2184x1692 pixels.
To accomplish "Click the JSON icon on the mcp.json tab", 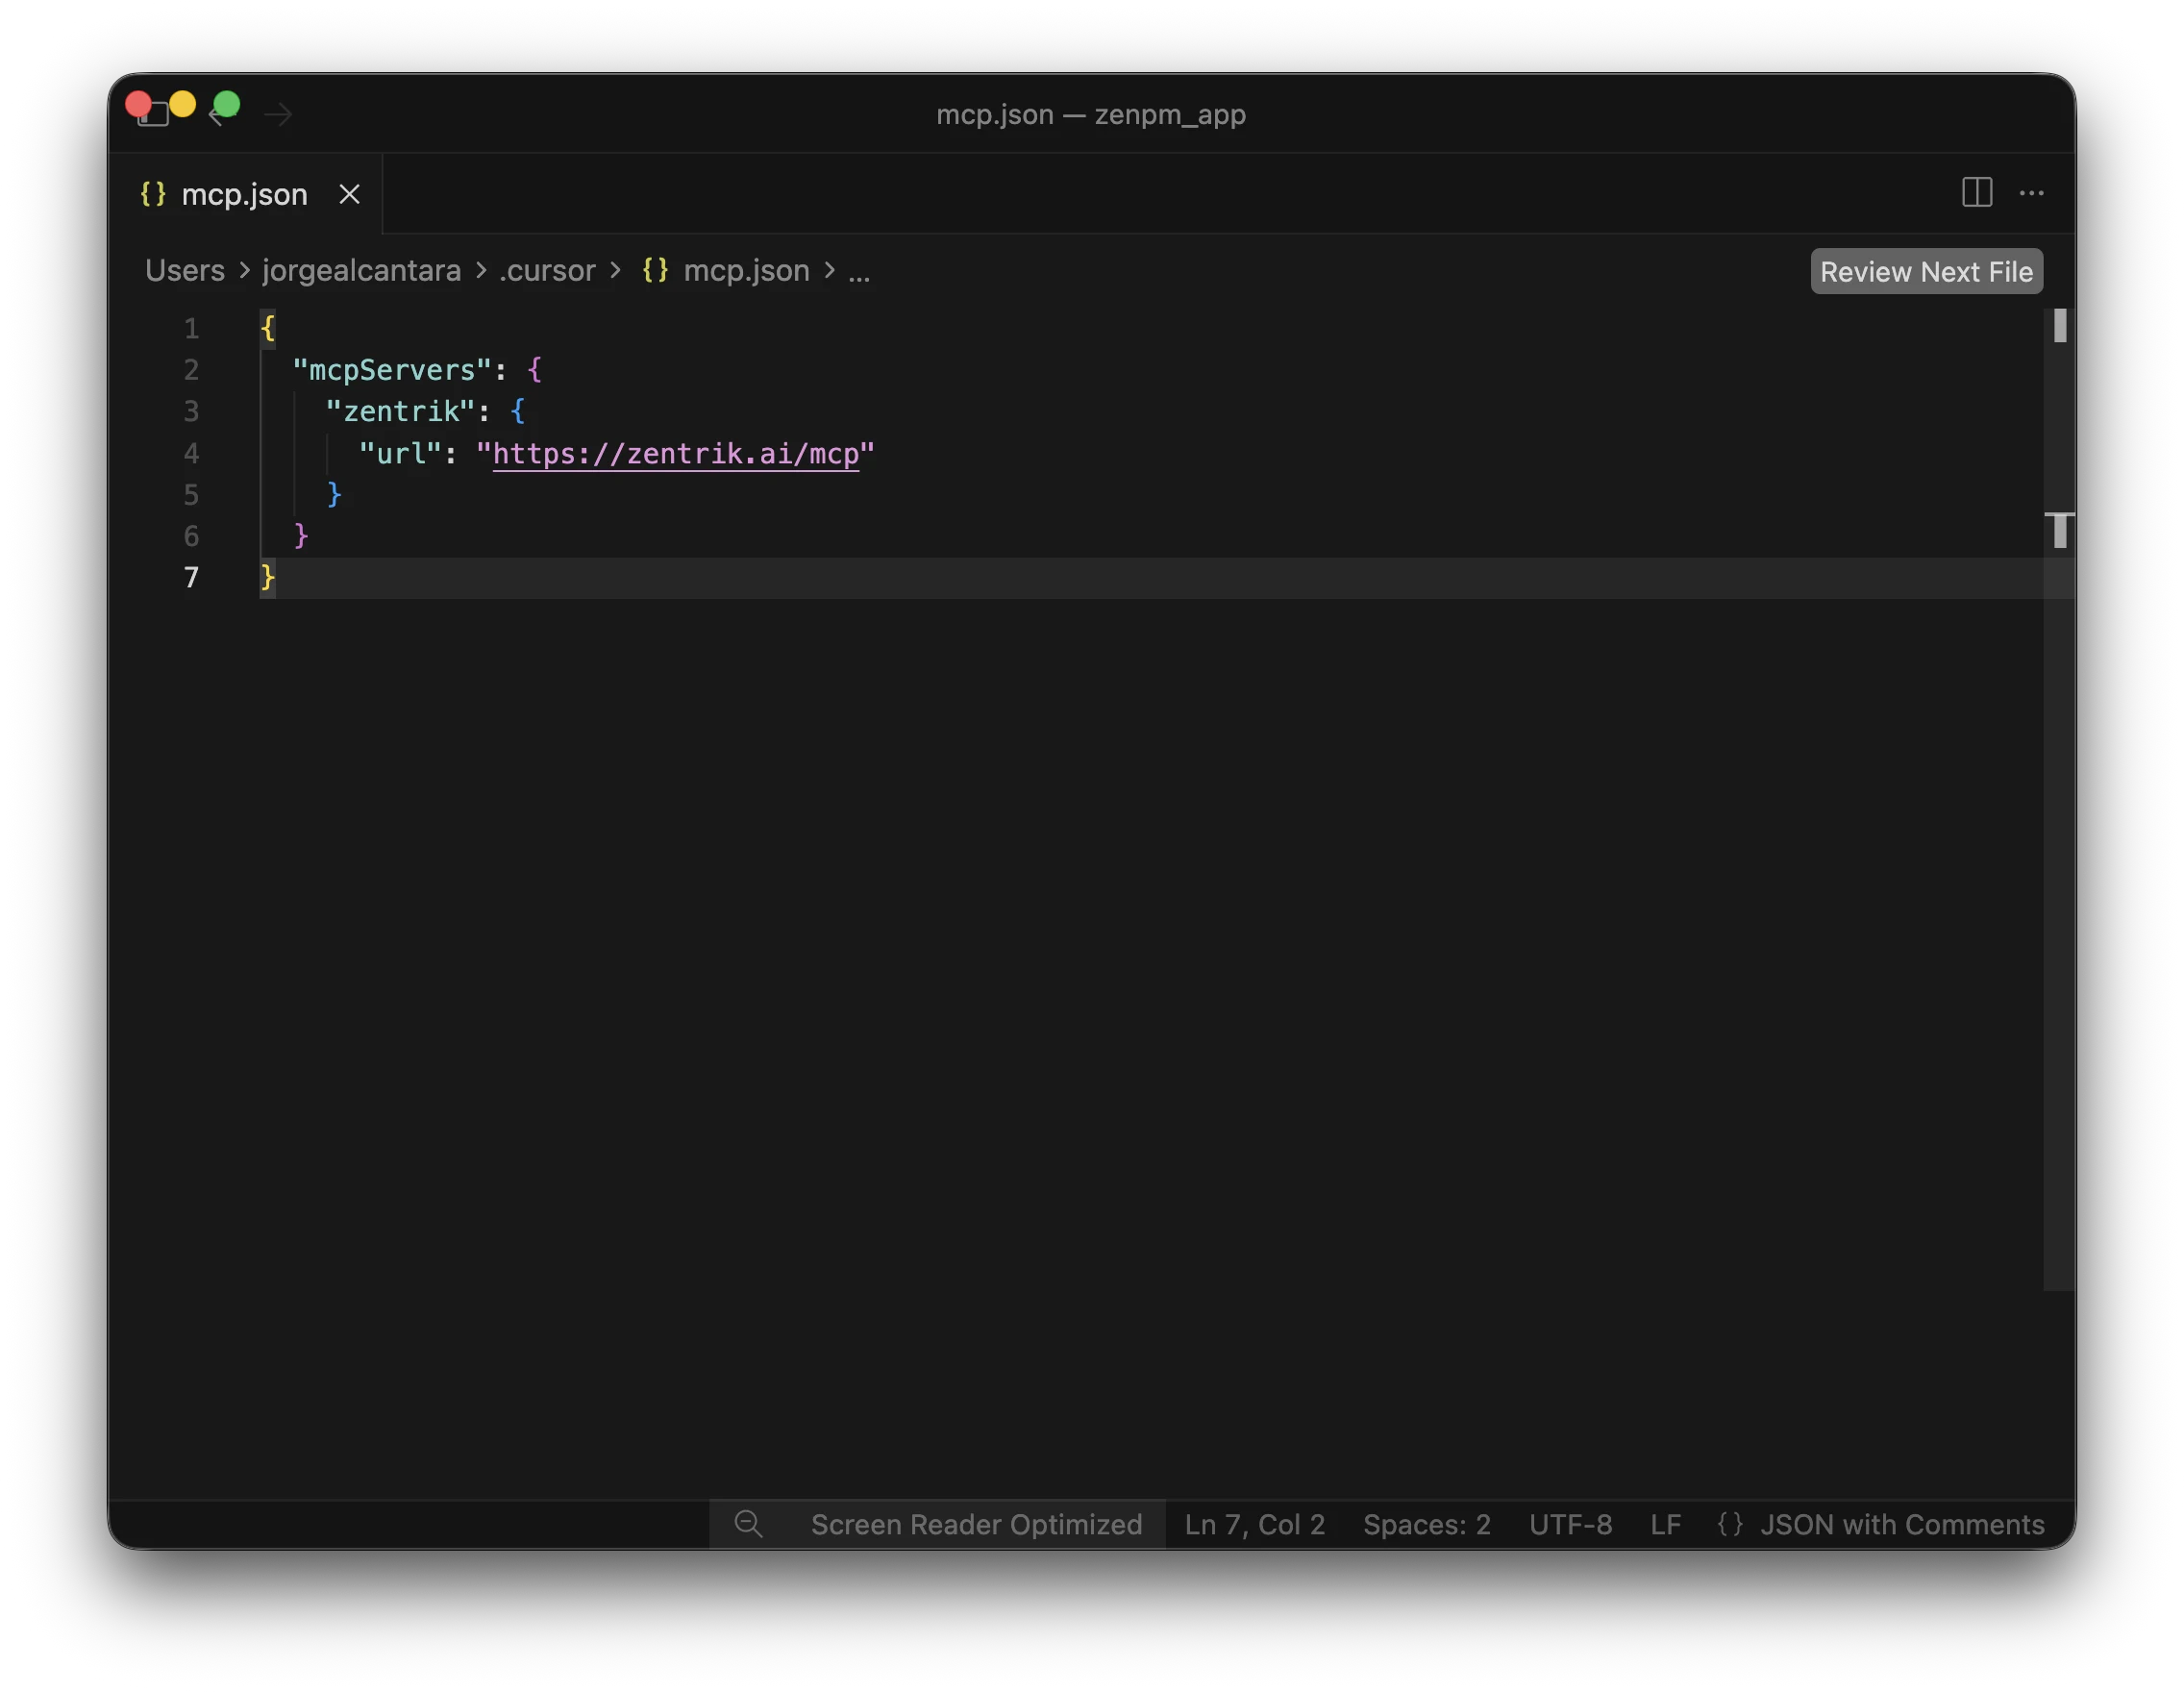I will coord(153,194).
